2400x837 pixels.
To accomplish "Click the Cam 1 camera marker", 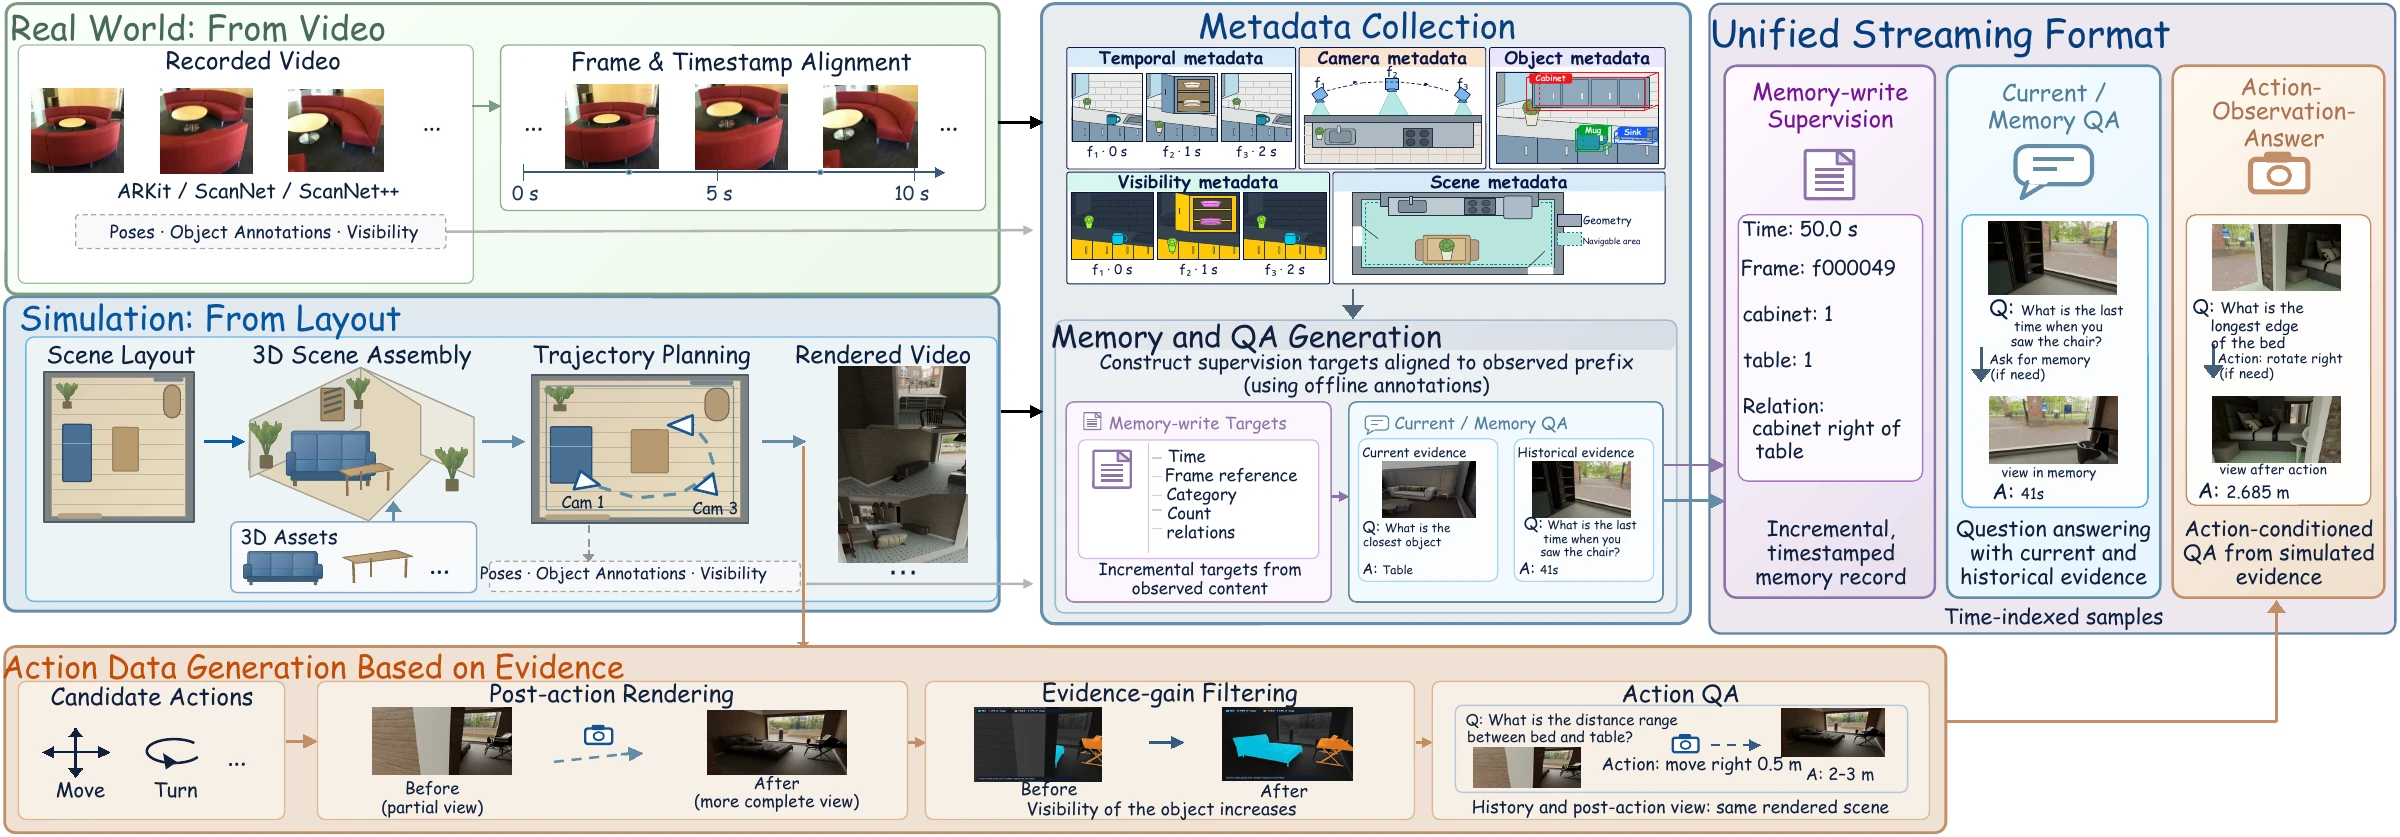I will point(584,482).
